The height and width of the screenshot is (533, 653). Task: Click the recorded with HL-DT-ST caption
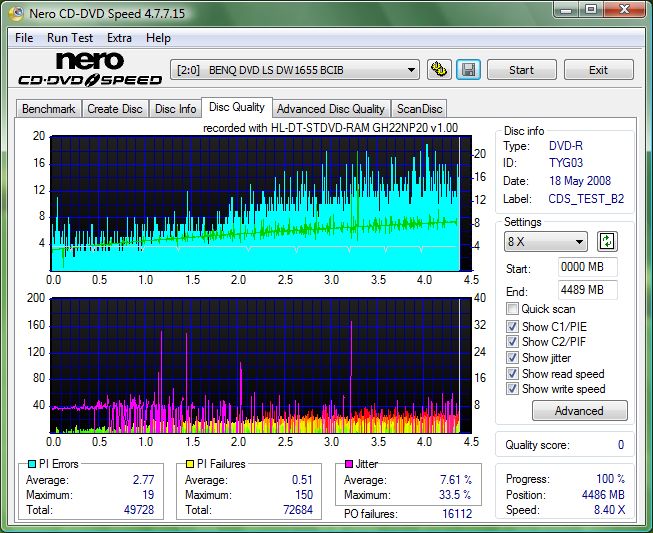tap(330, 128)
